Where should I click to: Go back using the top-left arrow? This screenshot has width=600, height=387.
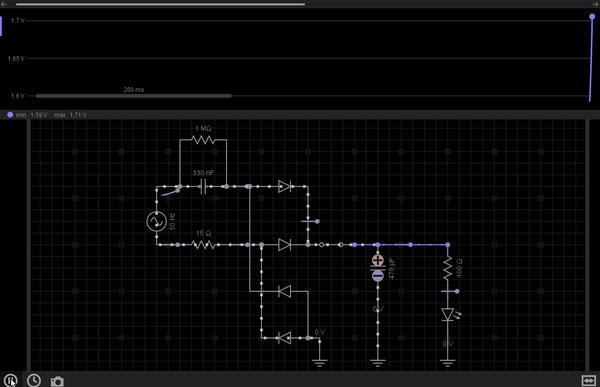coord(4,4)
